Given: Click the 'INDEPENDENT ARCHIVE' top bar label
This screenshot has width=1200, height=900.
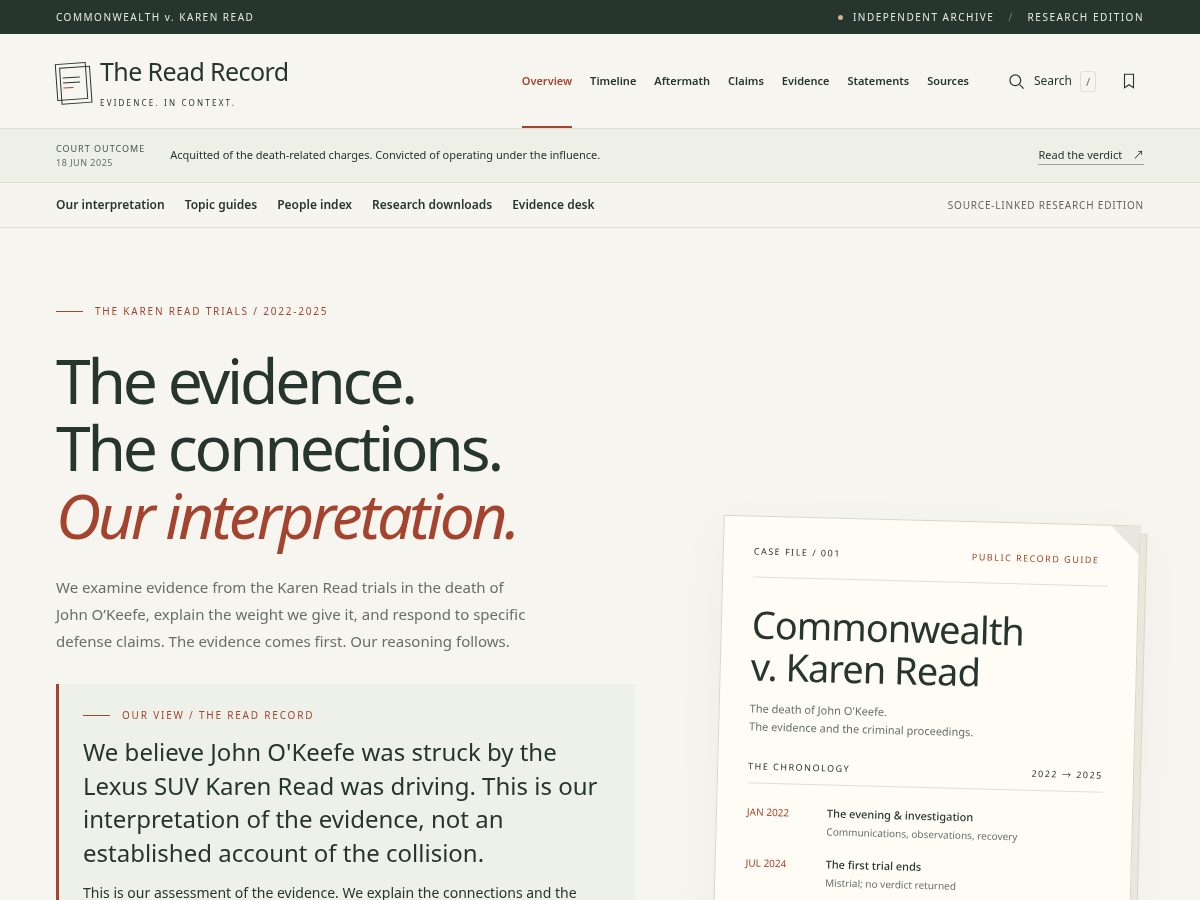Looking at the screenshot, I should pos(923,17).
